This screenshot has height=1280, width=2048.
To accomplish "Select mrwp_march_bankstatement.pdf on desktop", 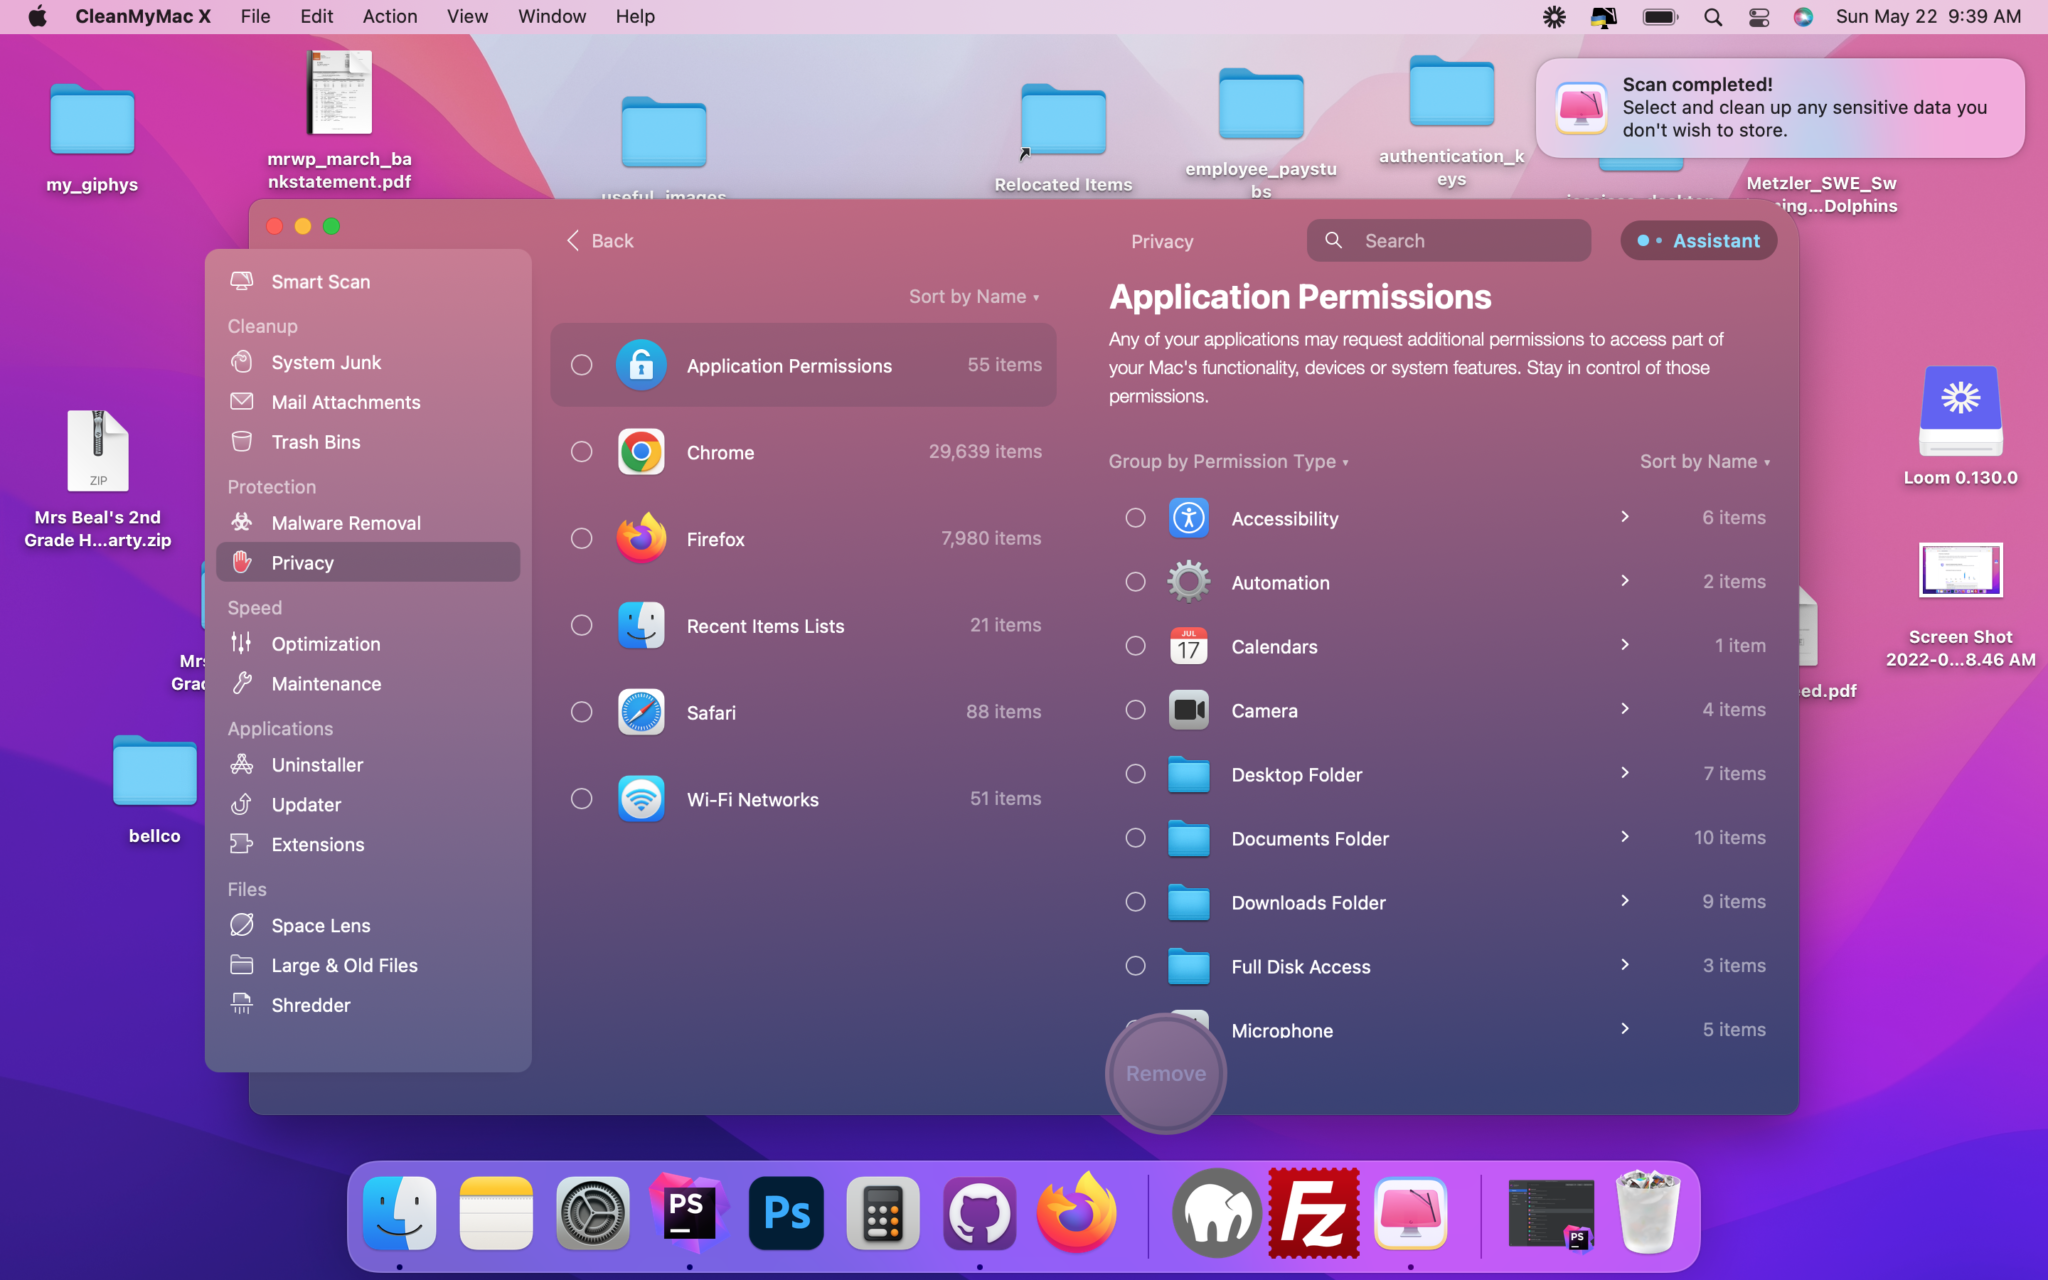I will pos(339,120).
